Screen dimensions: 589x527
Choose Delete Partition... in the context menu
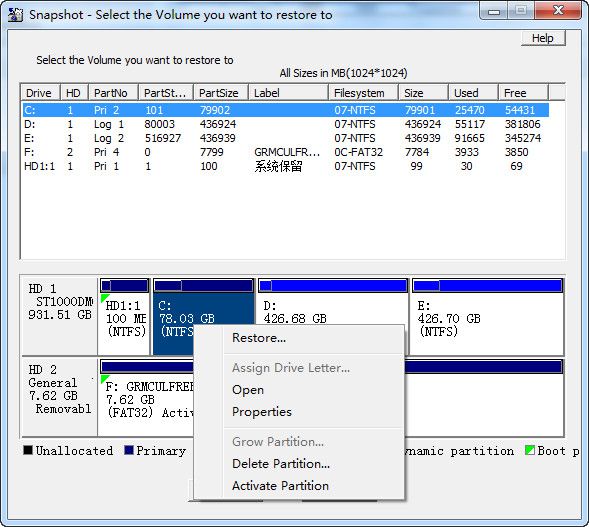pos(281,464)
